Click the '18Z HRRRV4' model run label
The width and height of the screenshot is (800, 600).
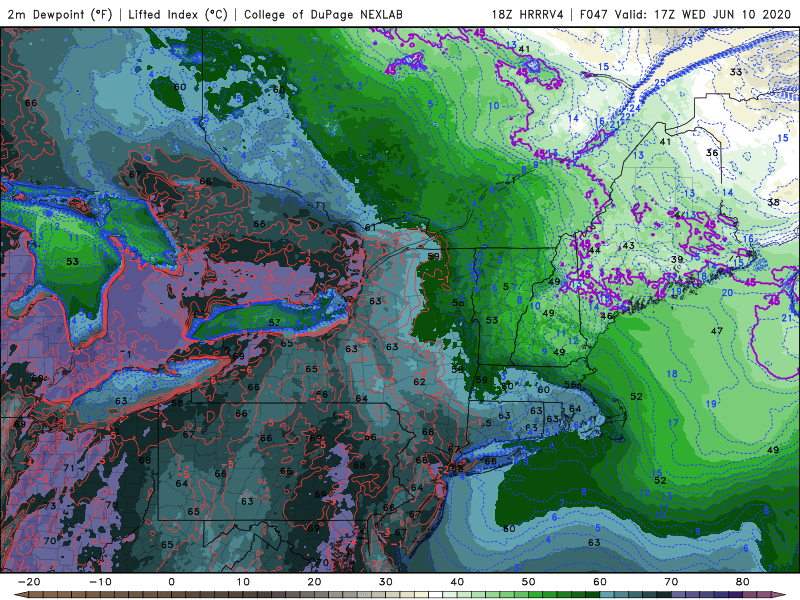click(528, 14)
